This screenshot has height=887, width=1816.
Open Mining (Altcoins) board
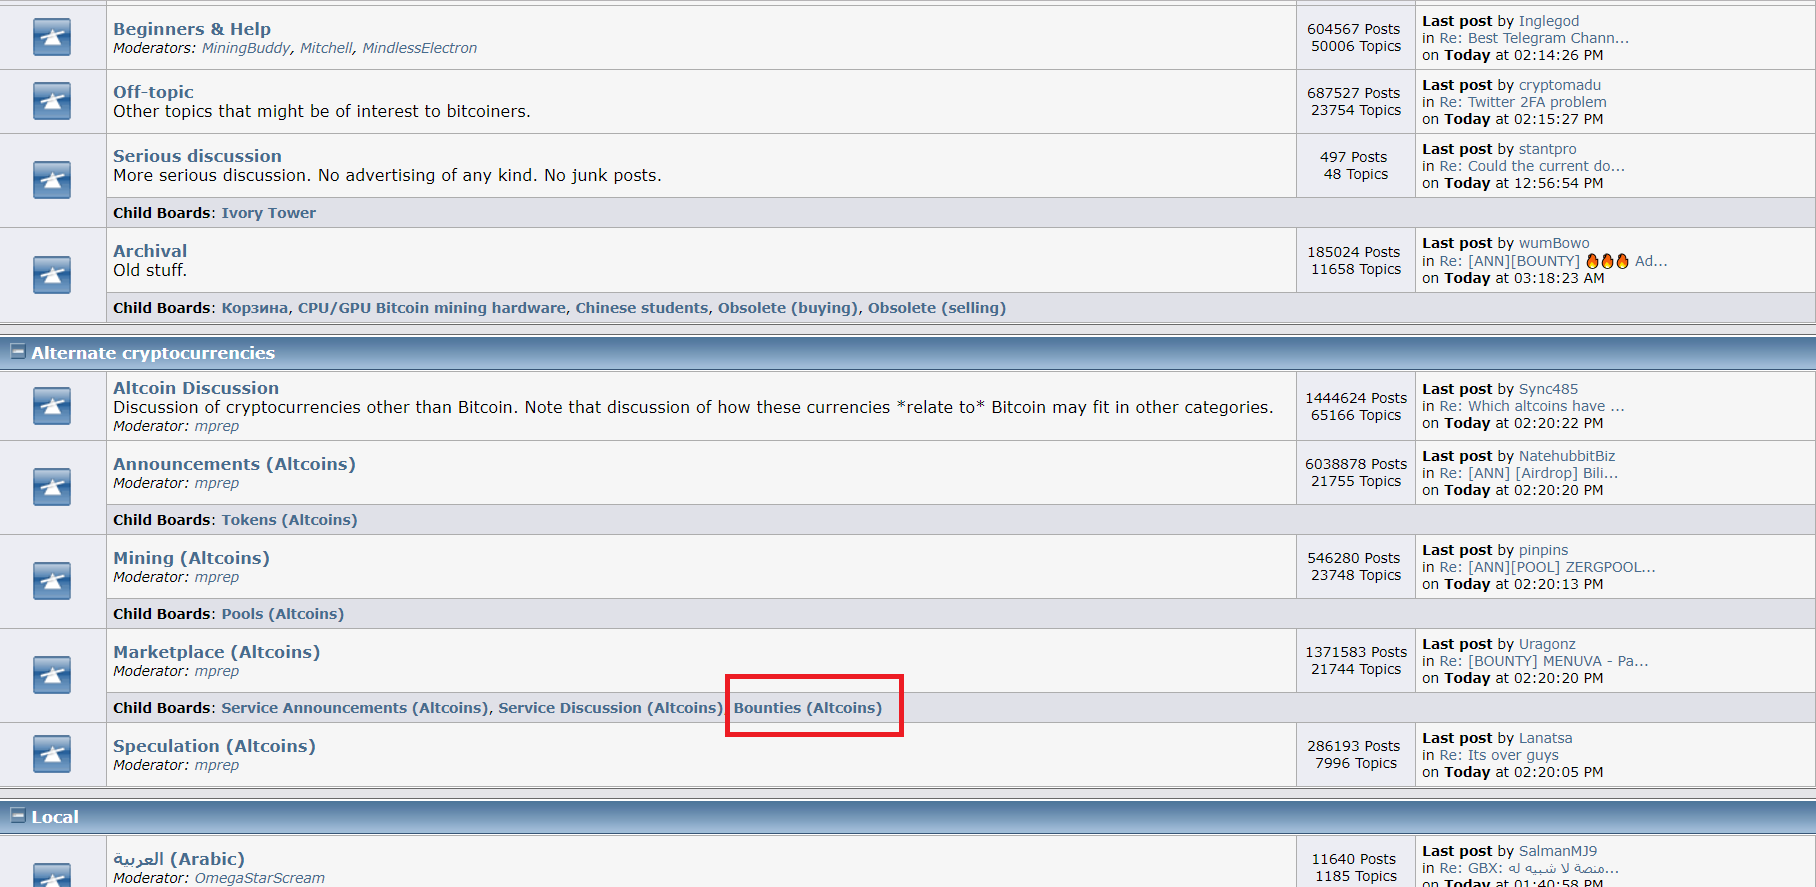click(191, 558)
